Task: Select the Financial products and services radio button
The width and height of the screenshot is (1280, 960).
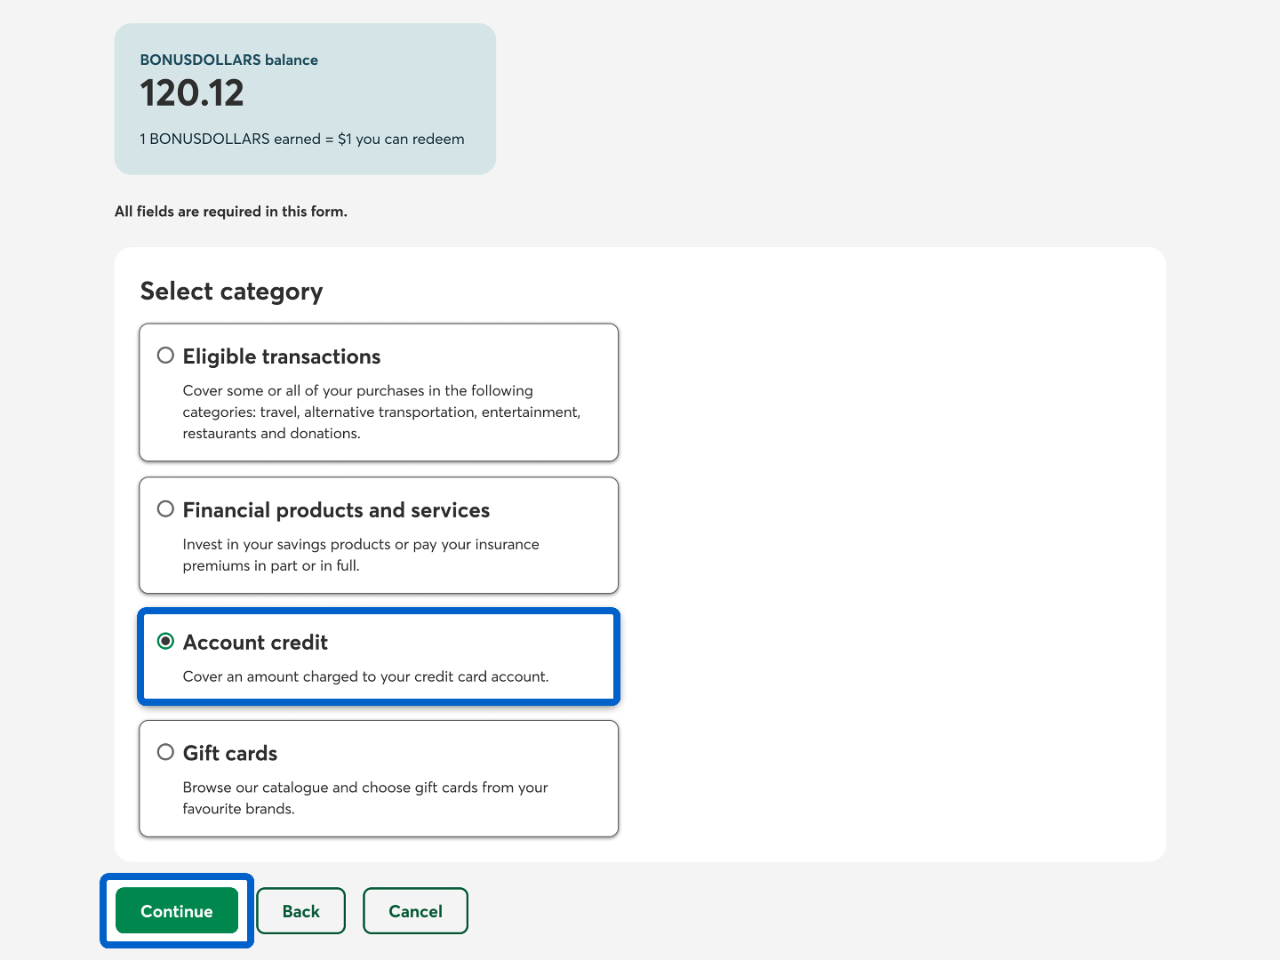Action: click(166, 509)
